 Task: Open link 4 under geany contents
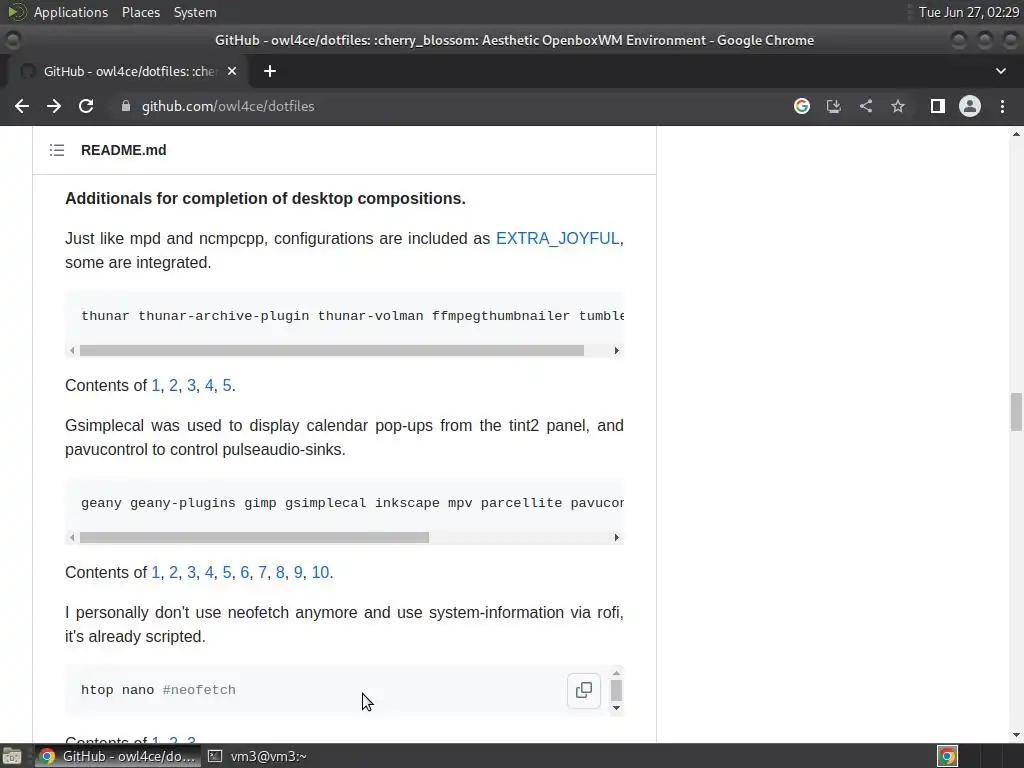209,572
